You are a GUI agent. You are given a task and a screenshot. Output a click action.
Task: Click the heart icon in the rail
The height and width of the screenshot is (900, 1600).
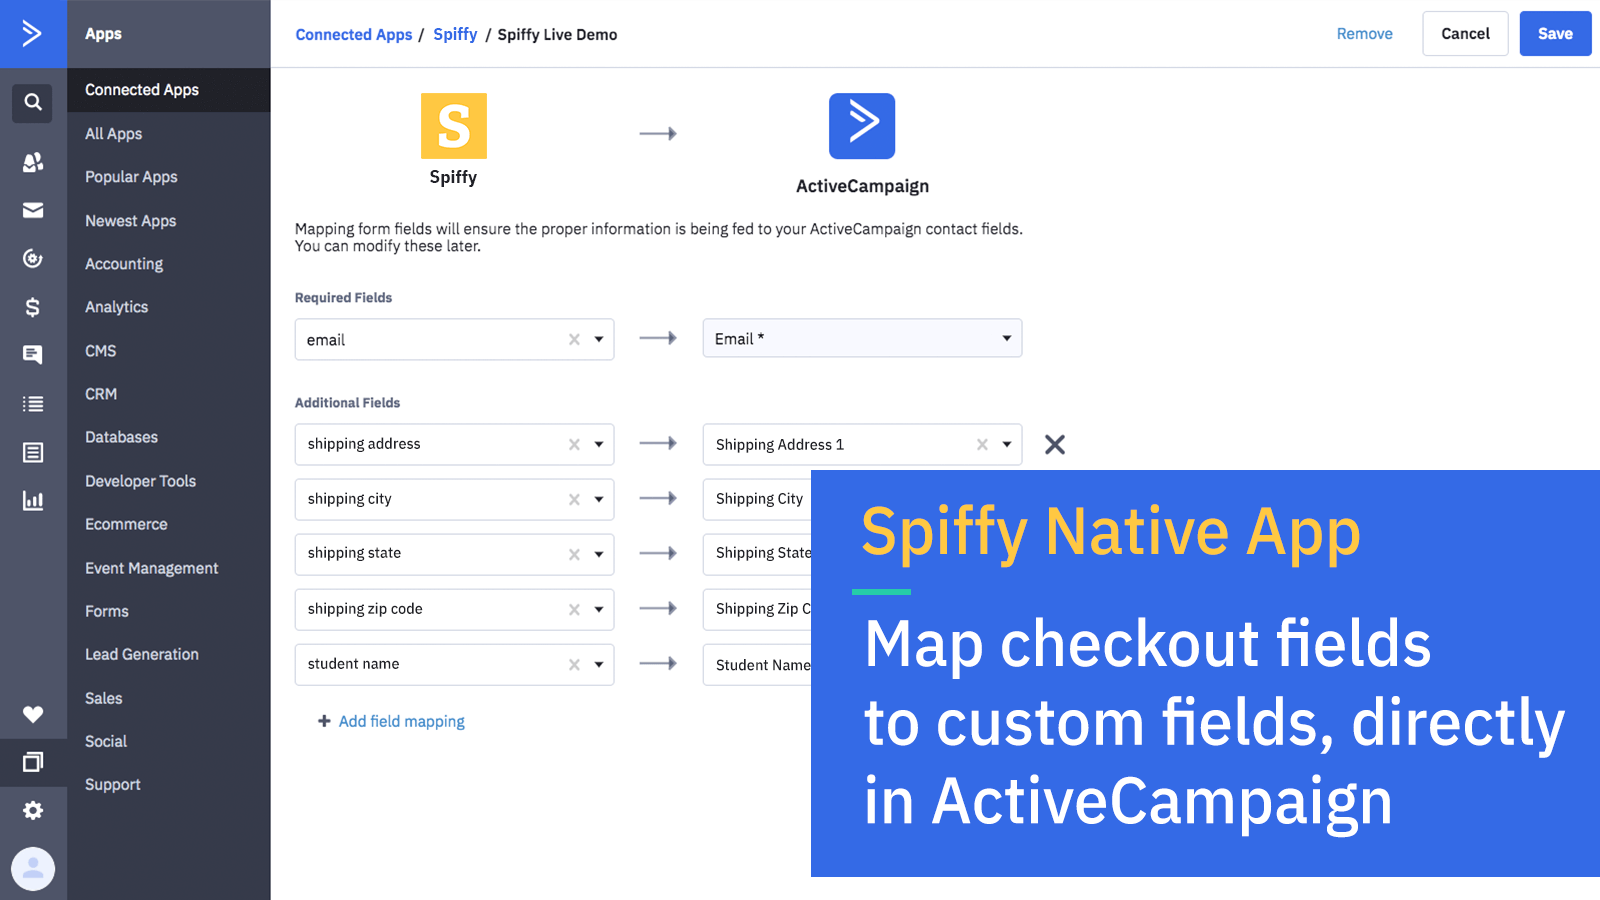[33, 714]
